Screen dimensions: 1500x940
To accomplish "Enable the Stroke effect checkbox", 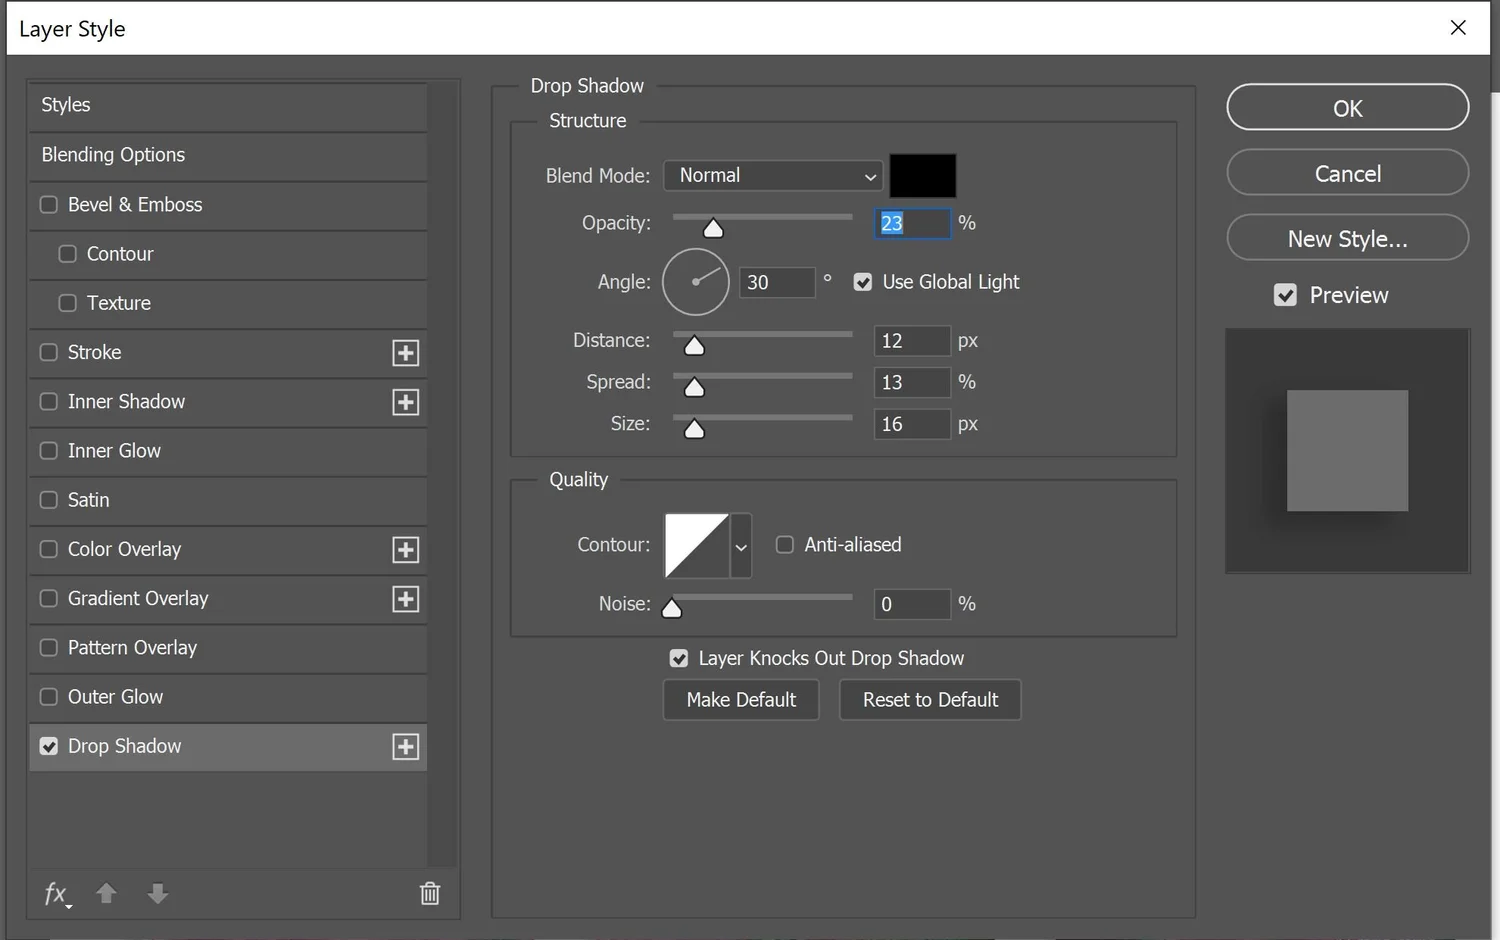I will tap(48, 352).
